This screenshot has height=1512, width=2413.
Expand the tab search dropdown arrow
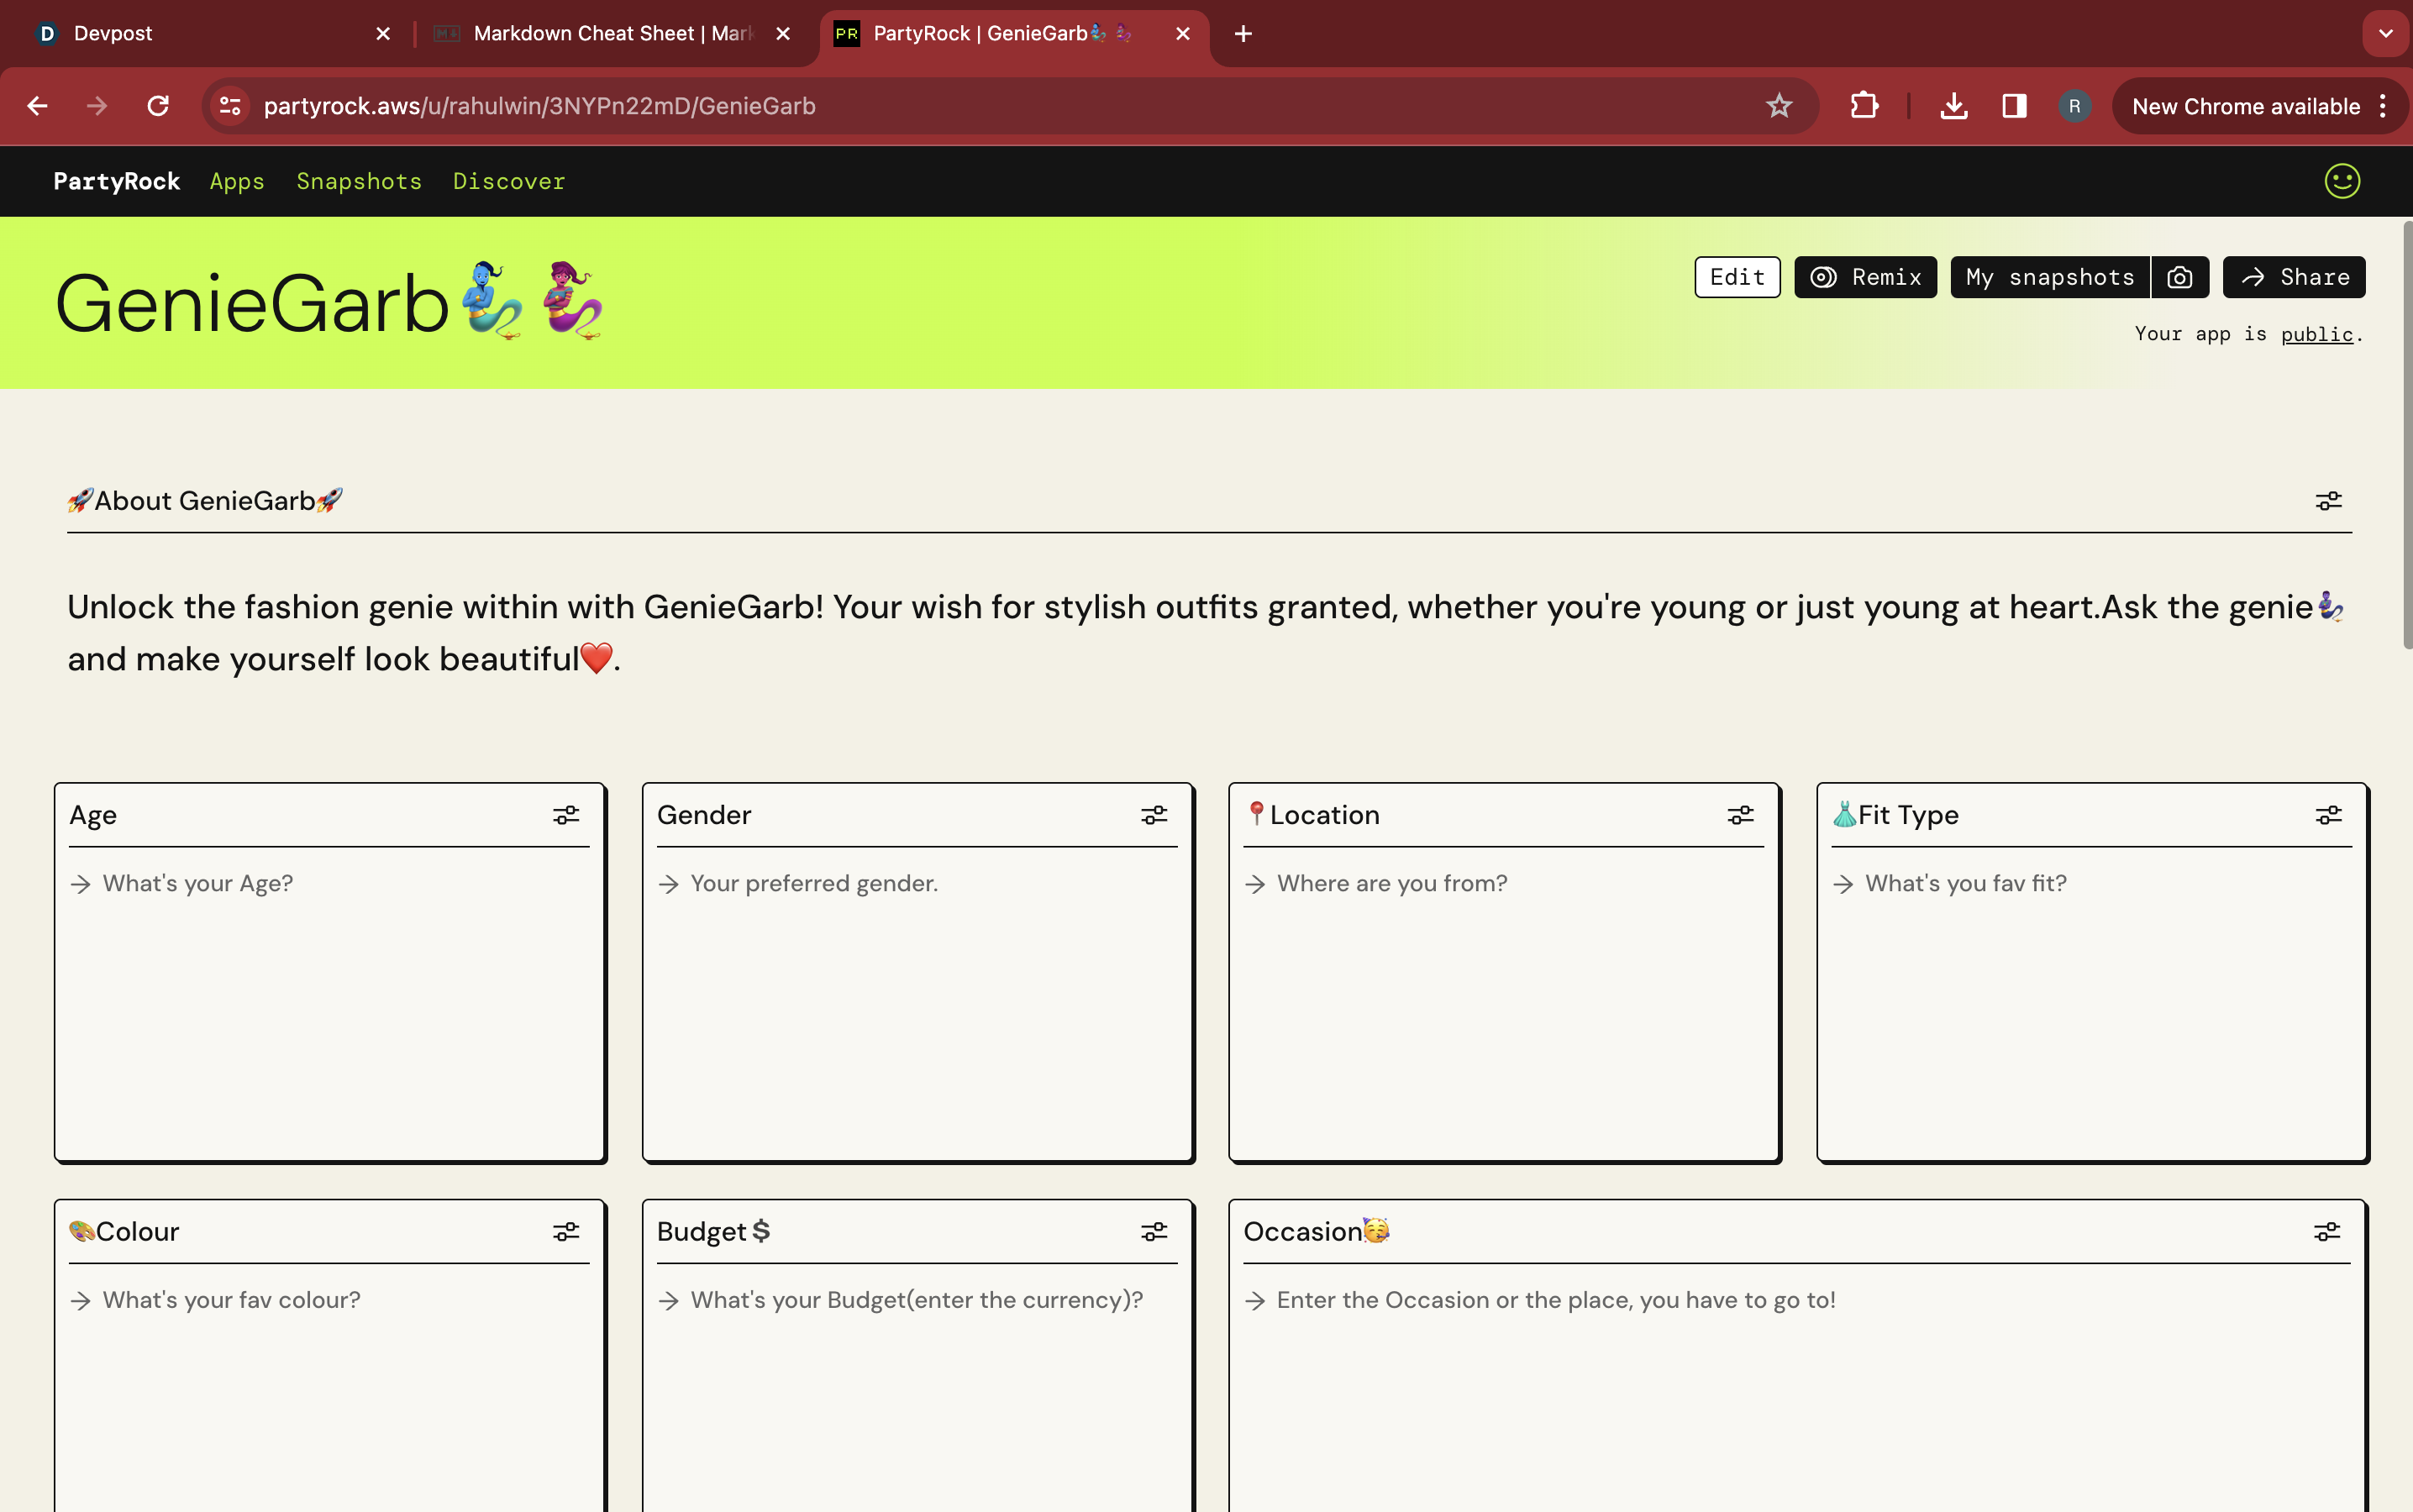(2385, 34)
